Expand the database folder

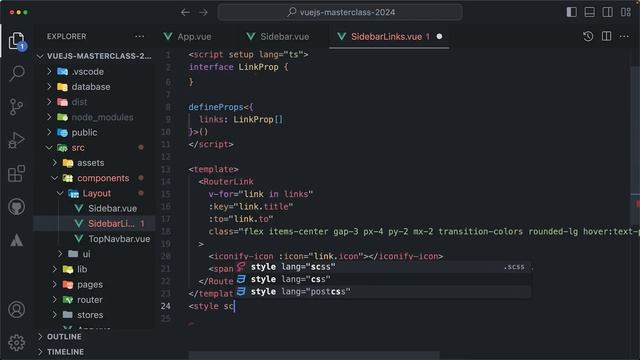[95, 87]
